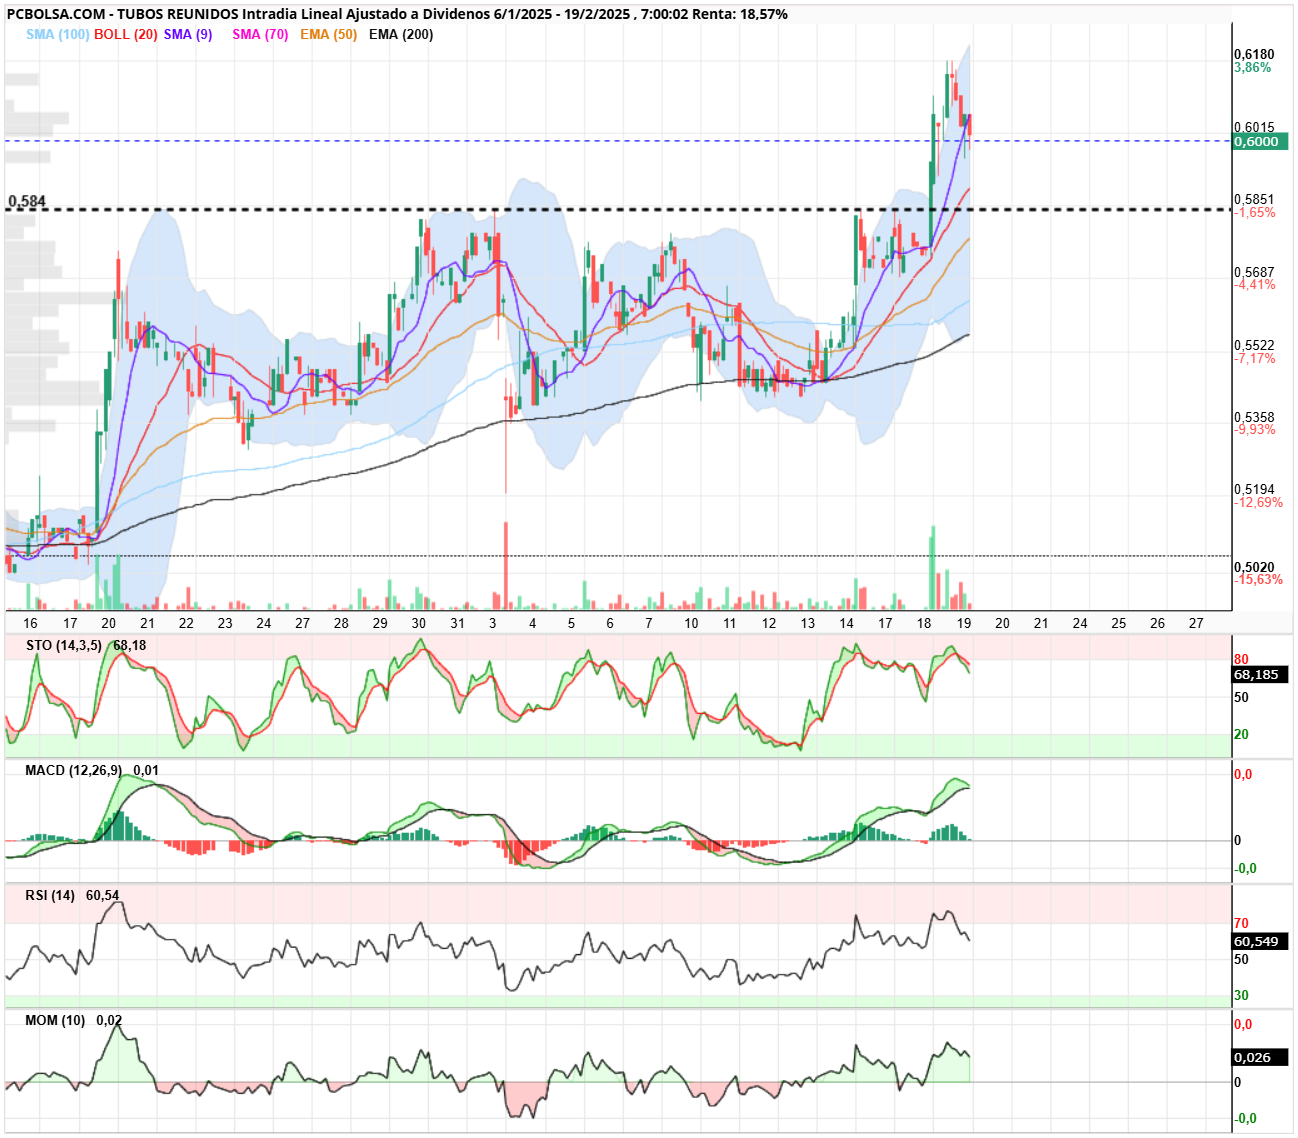Click the 0,6180 price axis label

pyautogui.click(x=1254, y=54)
